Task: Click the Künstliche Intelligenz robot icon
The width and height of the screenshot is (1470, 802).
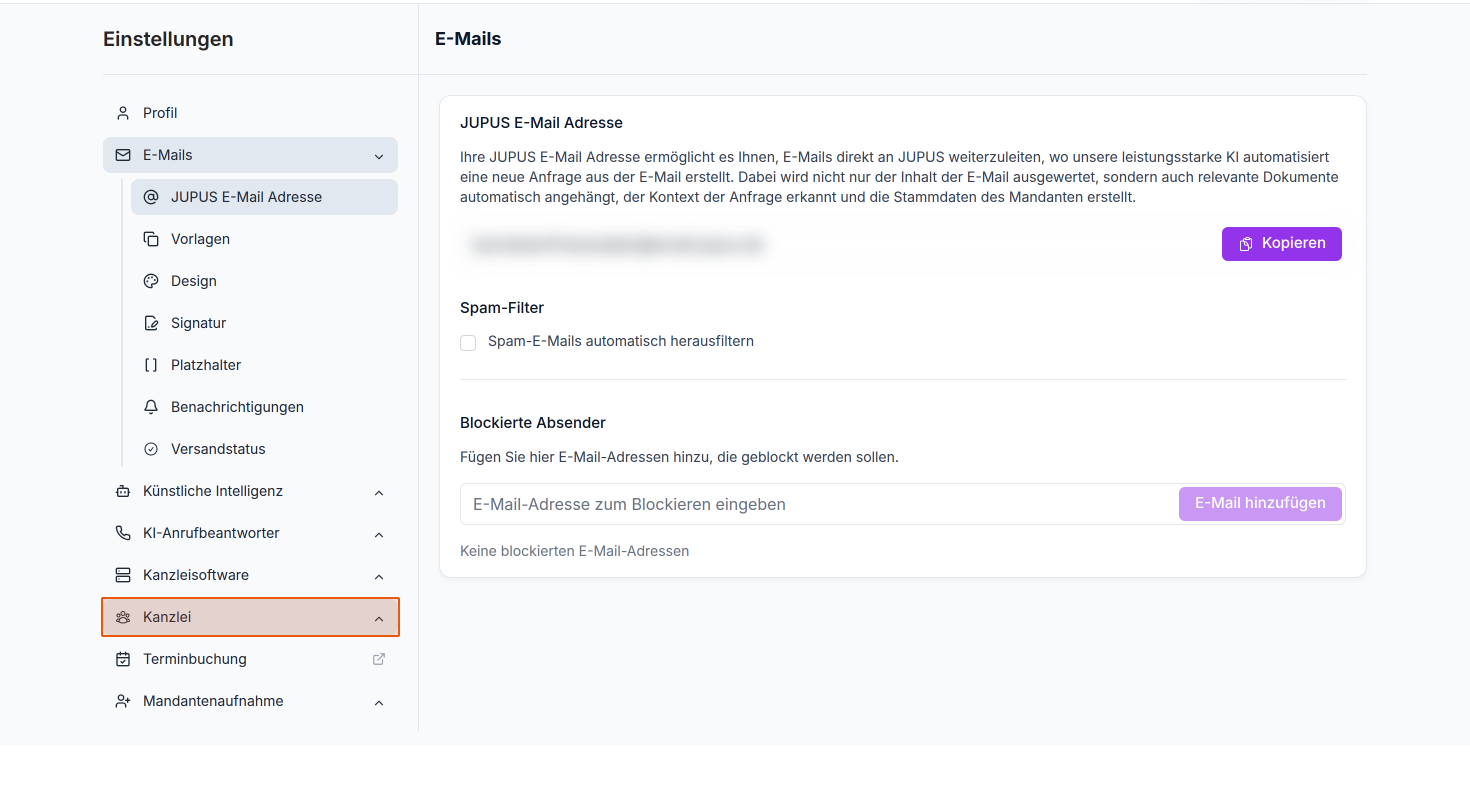Action: [x=123, y=491]
